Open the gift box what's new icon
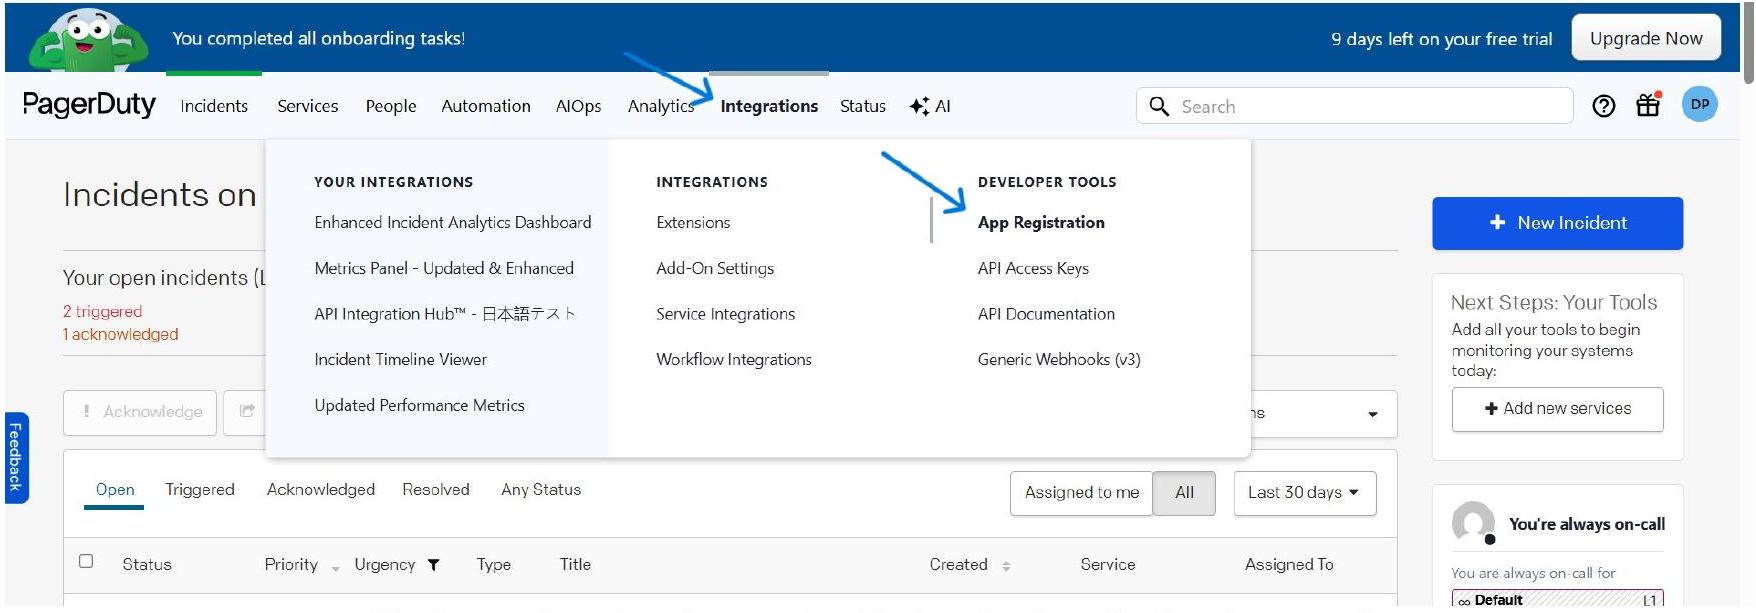 click(x=1648, y=105)
